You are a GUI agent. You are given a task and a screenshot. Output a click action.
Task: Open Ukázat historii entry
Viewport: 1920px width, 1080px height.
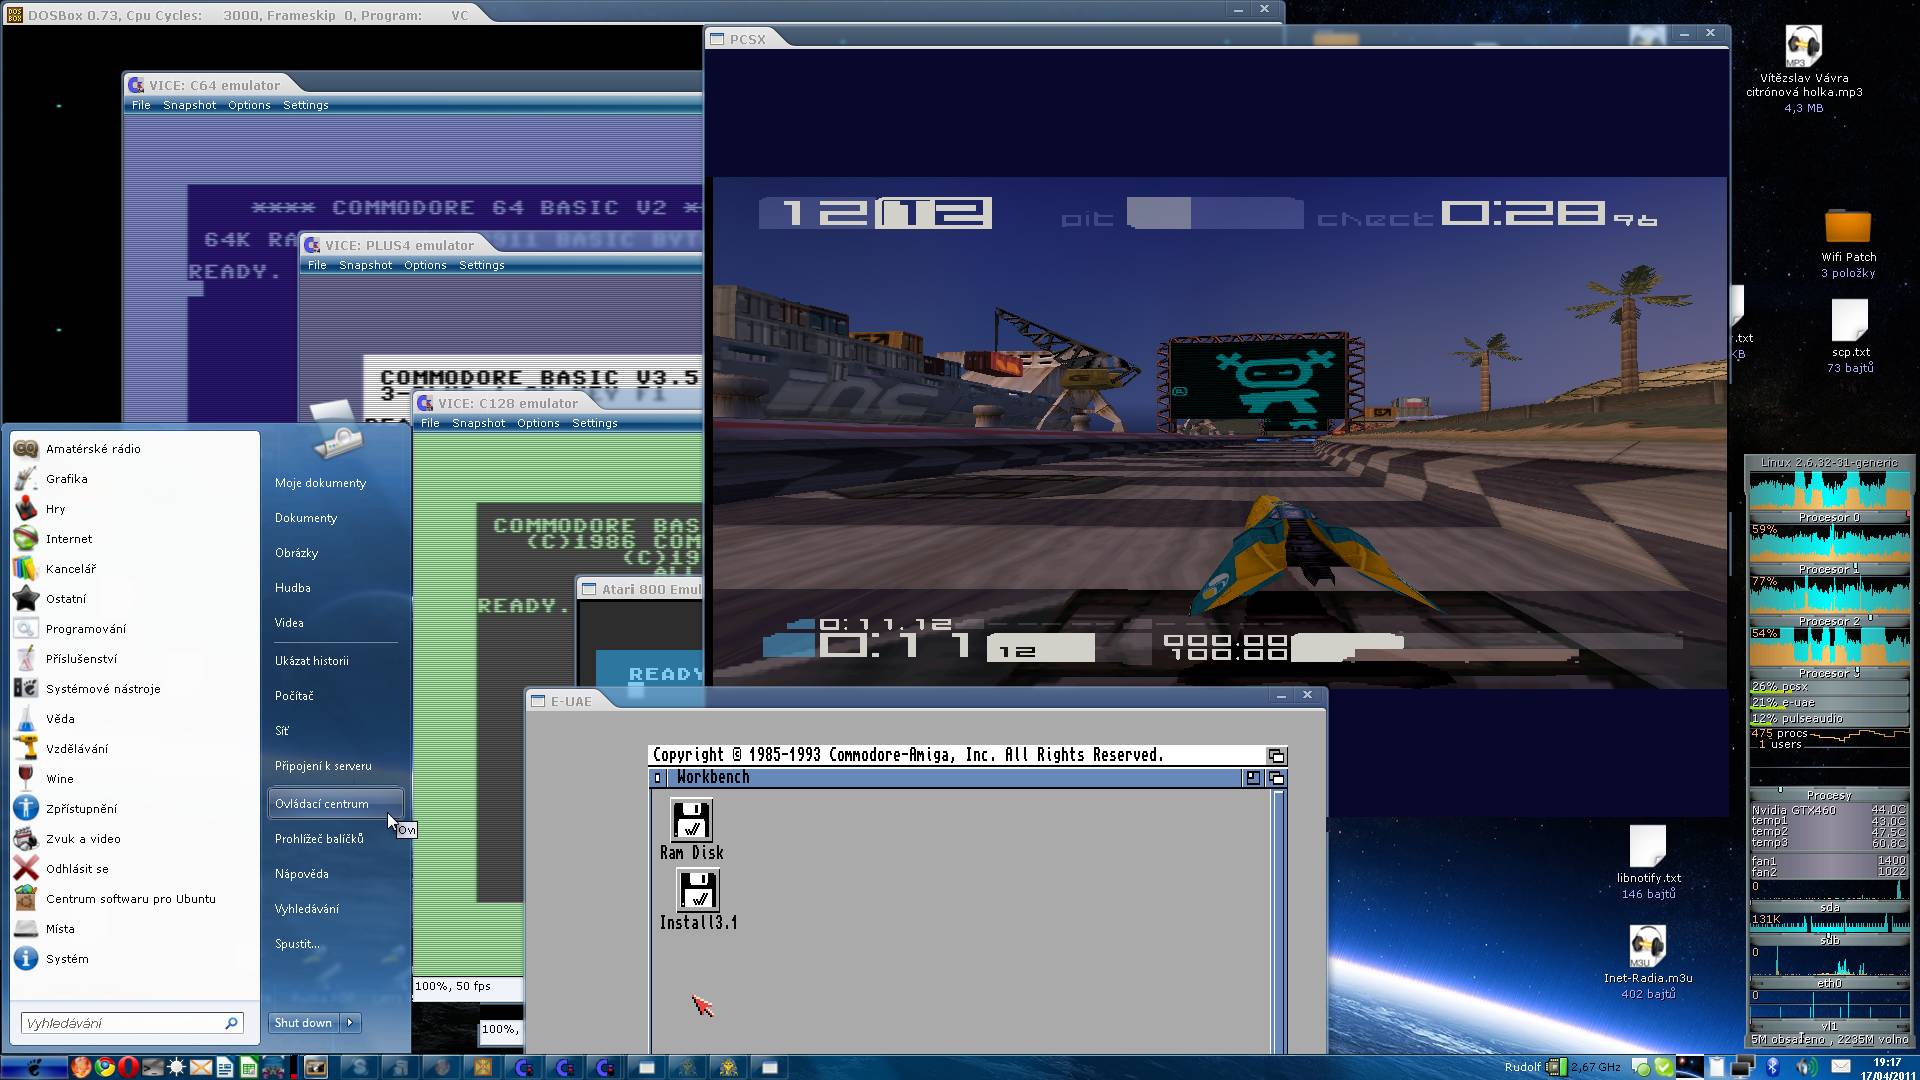[312, 661]
